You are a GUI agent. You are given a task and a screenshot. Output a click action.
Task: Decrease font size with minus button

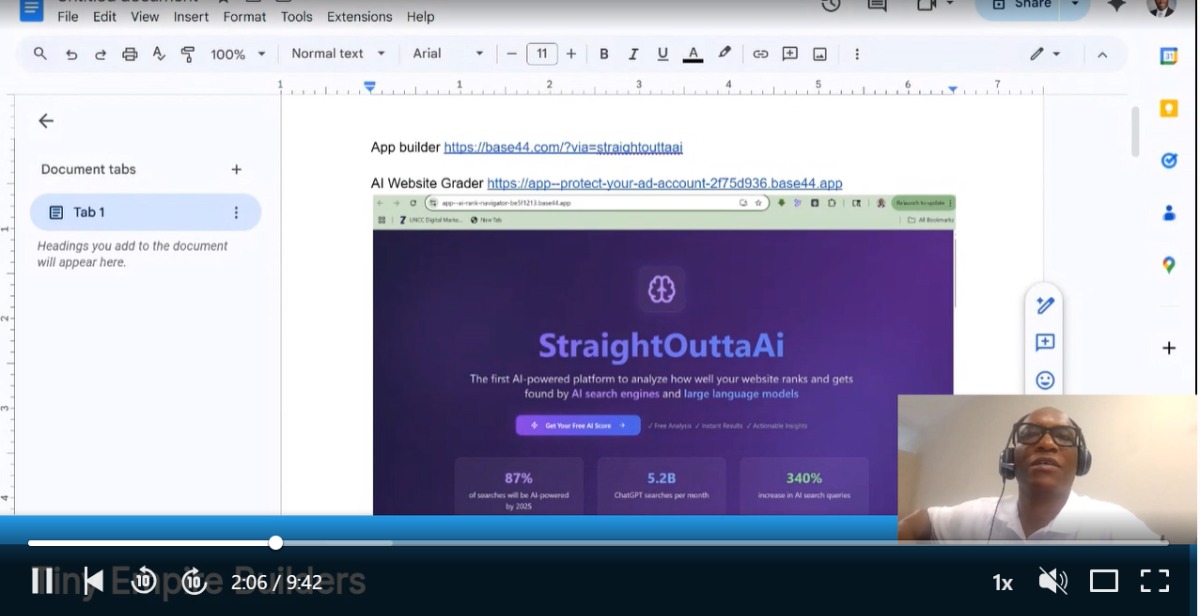pyautogui.click(x=512, y=54)
